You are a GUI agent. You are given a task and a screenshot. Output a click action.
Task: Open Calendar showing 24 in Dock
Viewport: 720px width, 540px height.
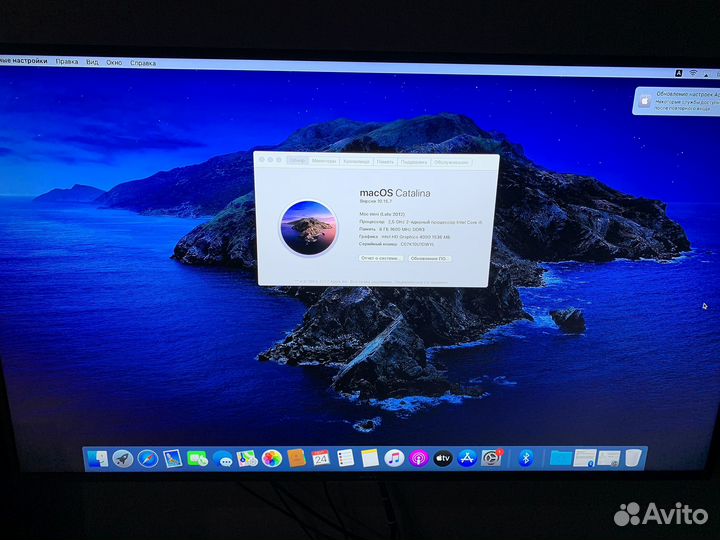(321, 458)
